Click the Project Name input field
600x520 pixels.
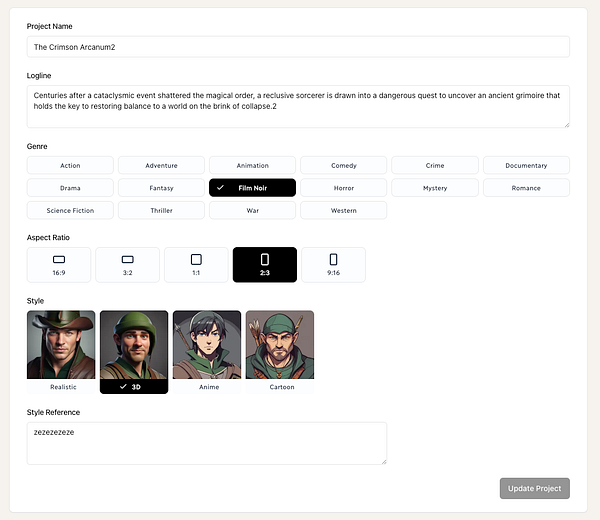[298, 47]
